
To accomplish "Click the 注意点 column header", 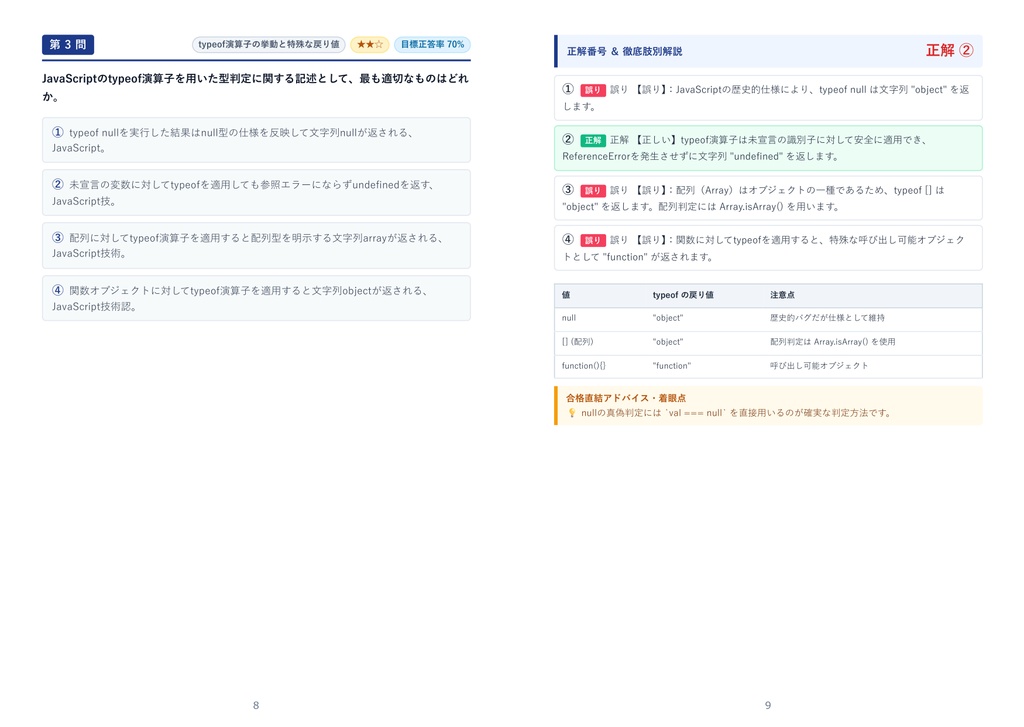I will [782, 295].
